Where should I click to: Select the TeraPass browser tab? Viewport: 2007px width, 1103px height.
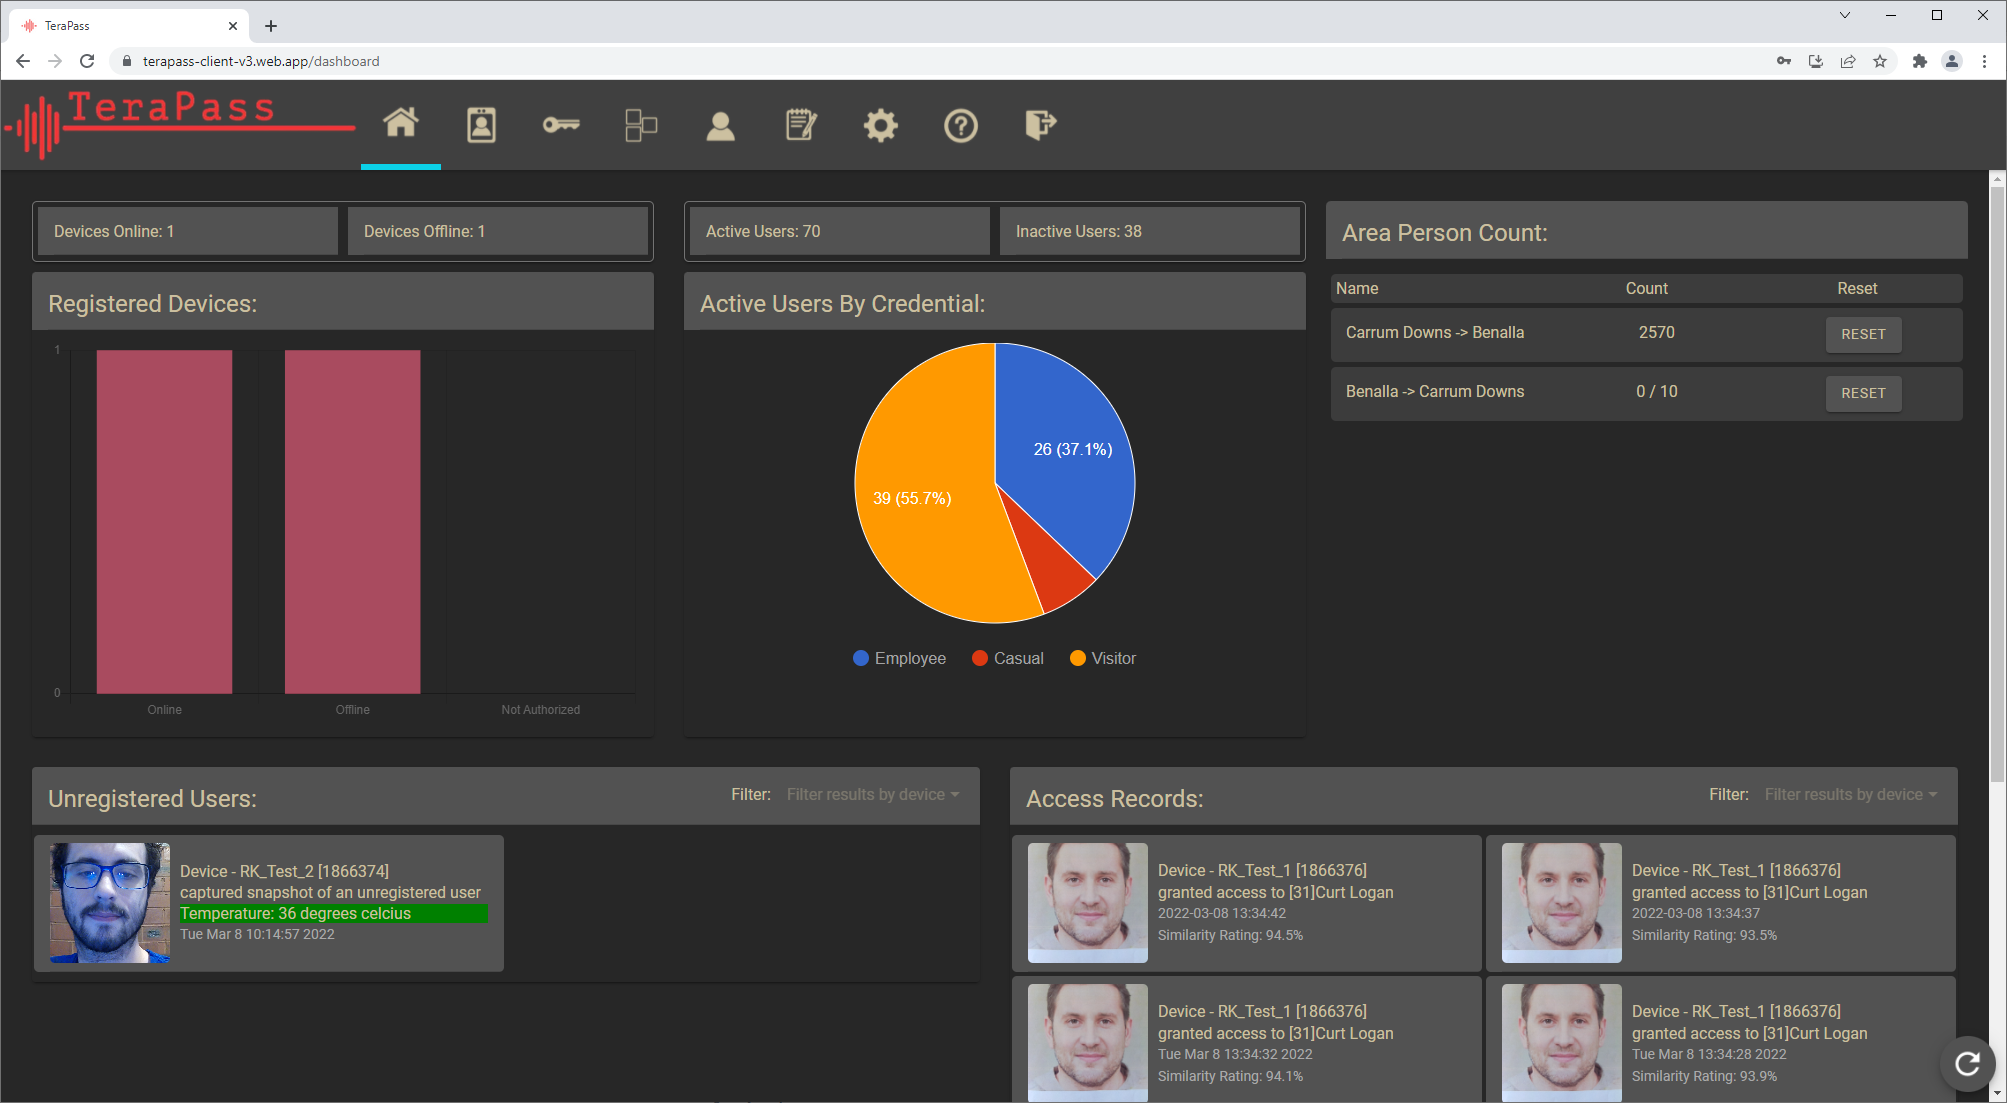pos(120,26)
